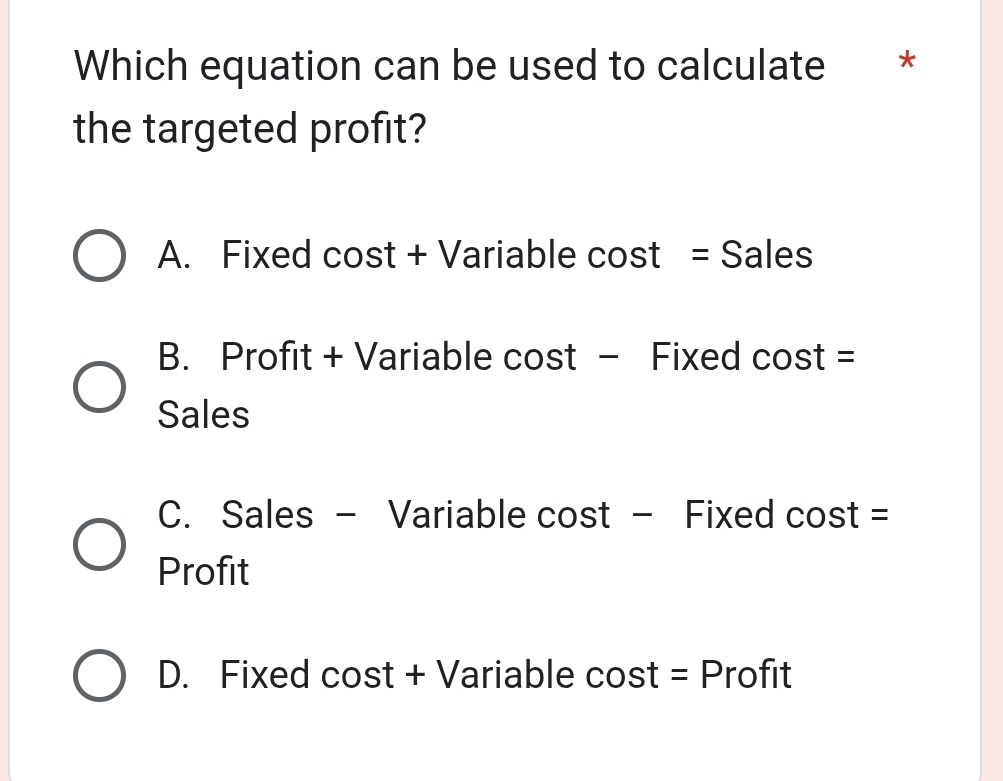Click the 'Profit + Variable cost' text in option B
Screen dimensions: 1003x781
pos(398,356)
